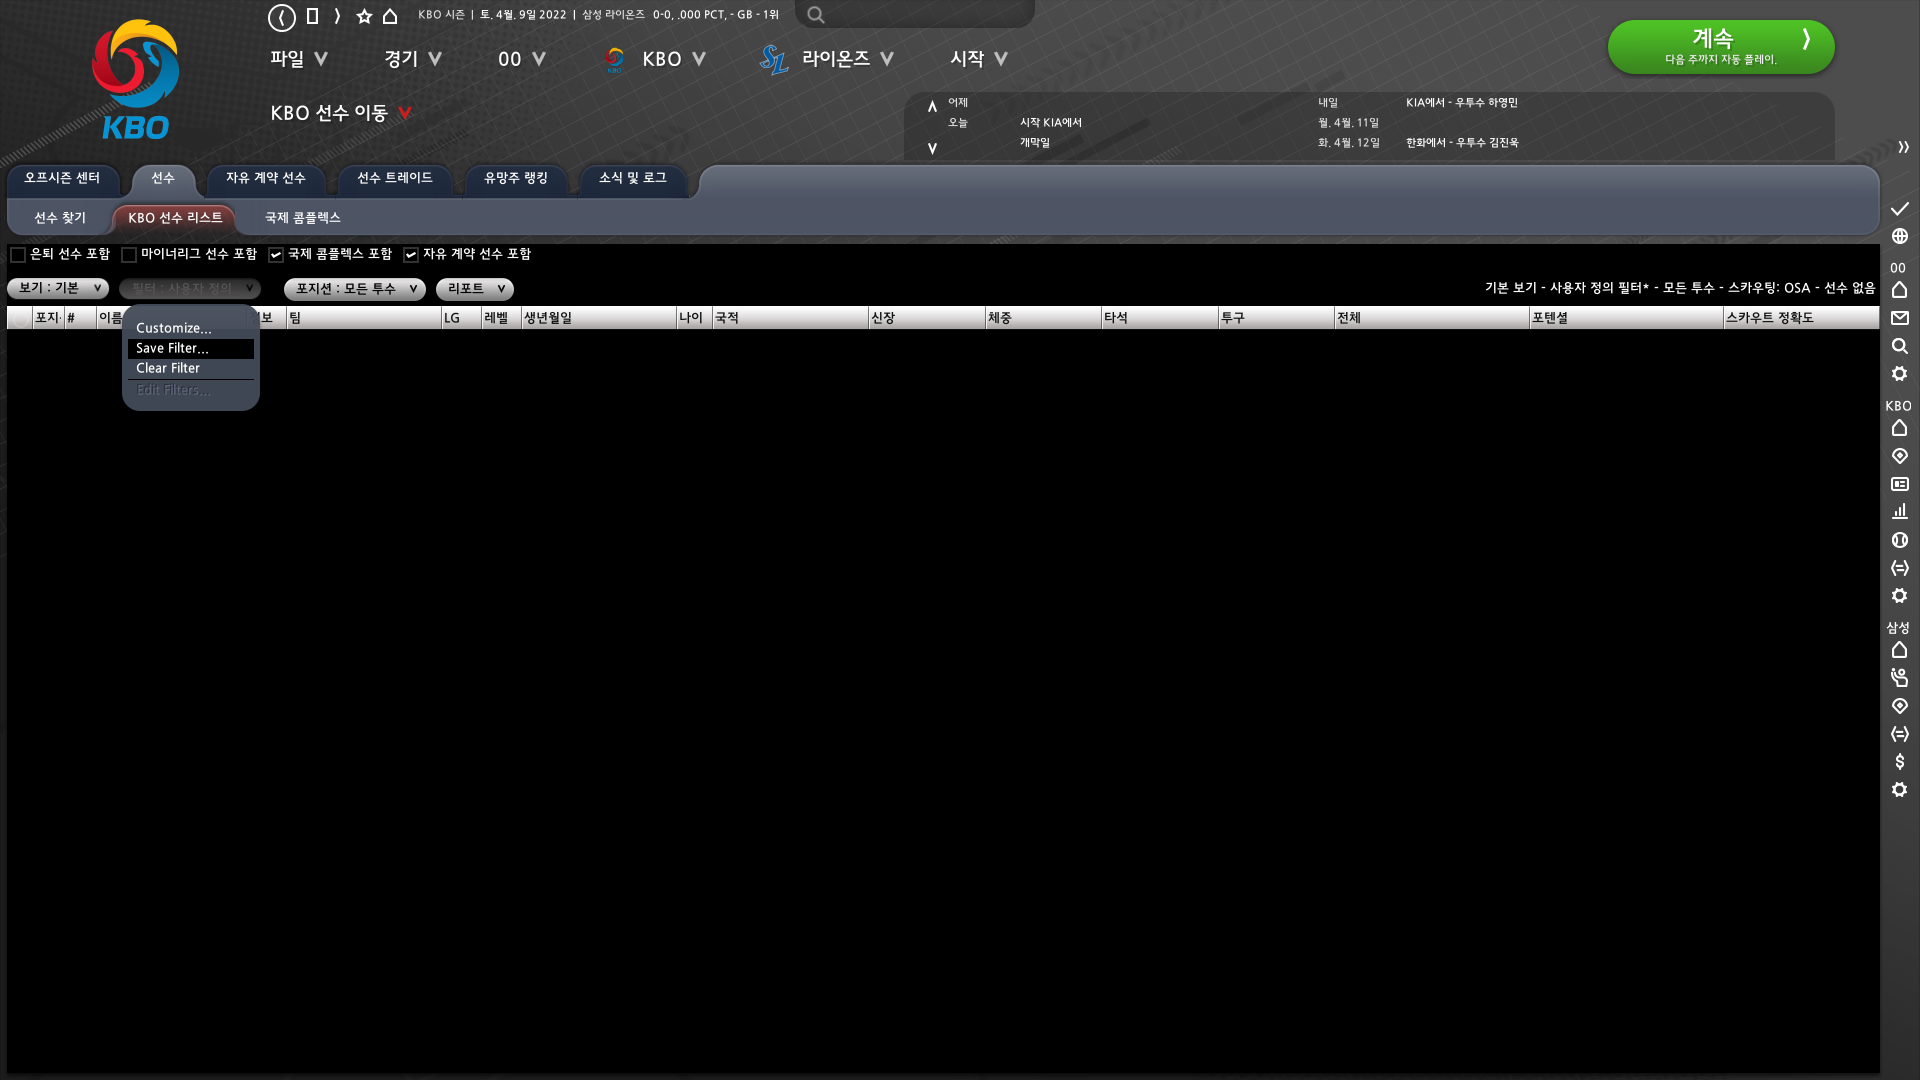Click the globe icon in right sidebar

(1899, 237)
